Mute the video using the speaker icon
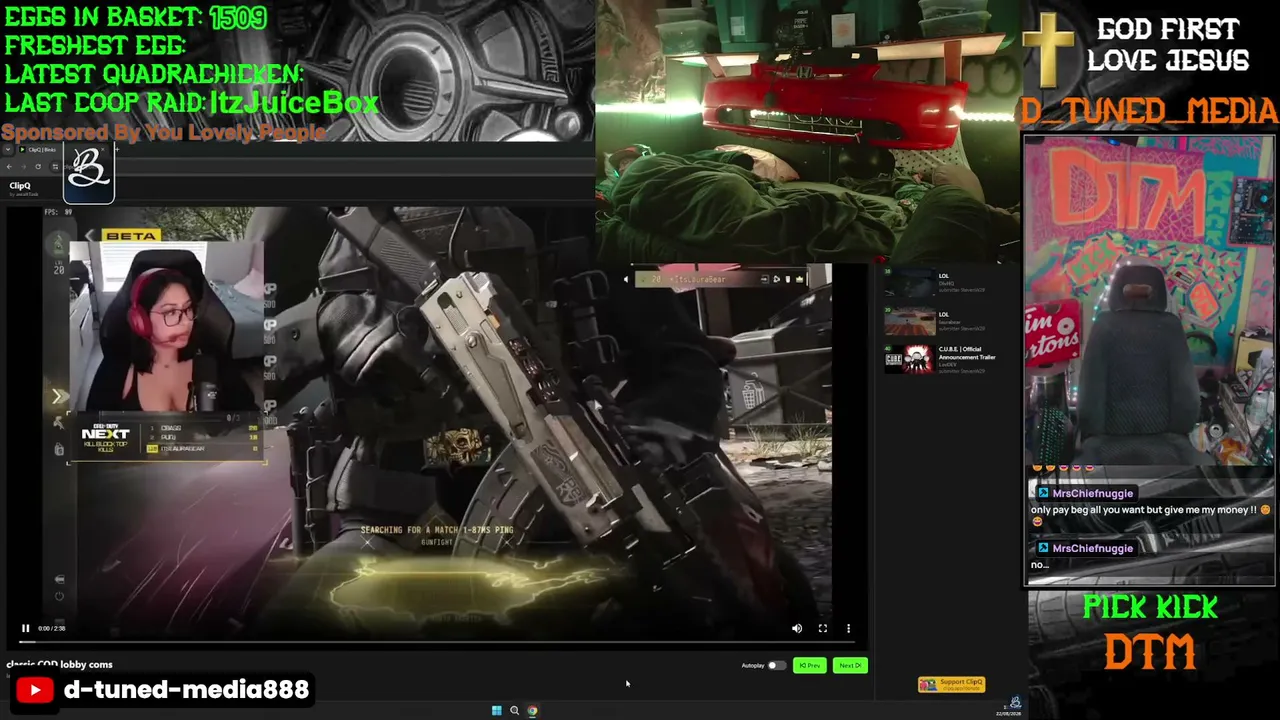The width and height of the screenshot is (1280, 720). tap(797, 629)
